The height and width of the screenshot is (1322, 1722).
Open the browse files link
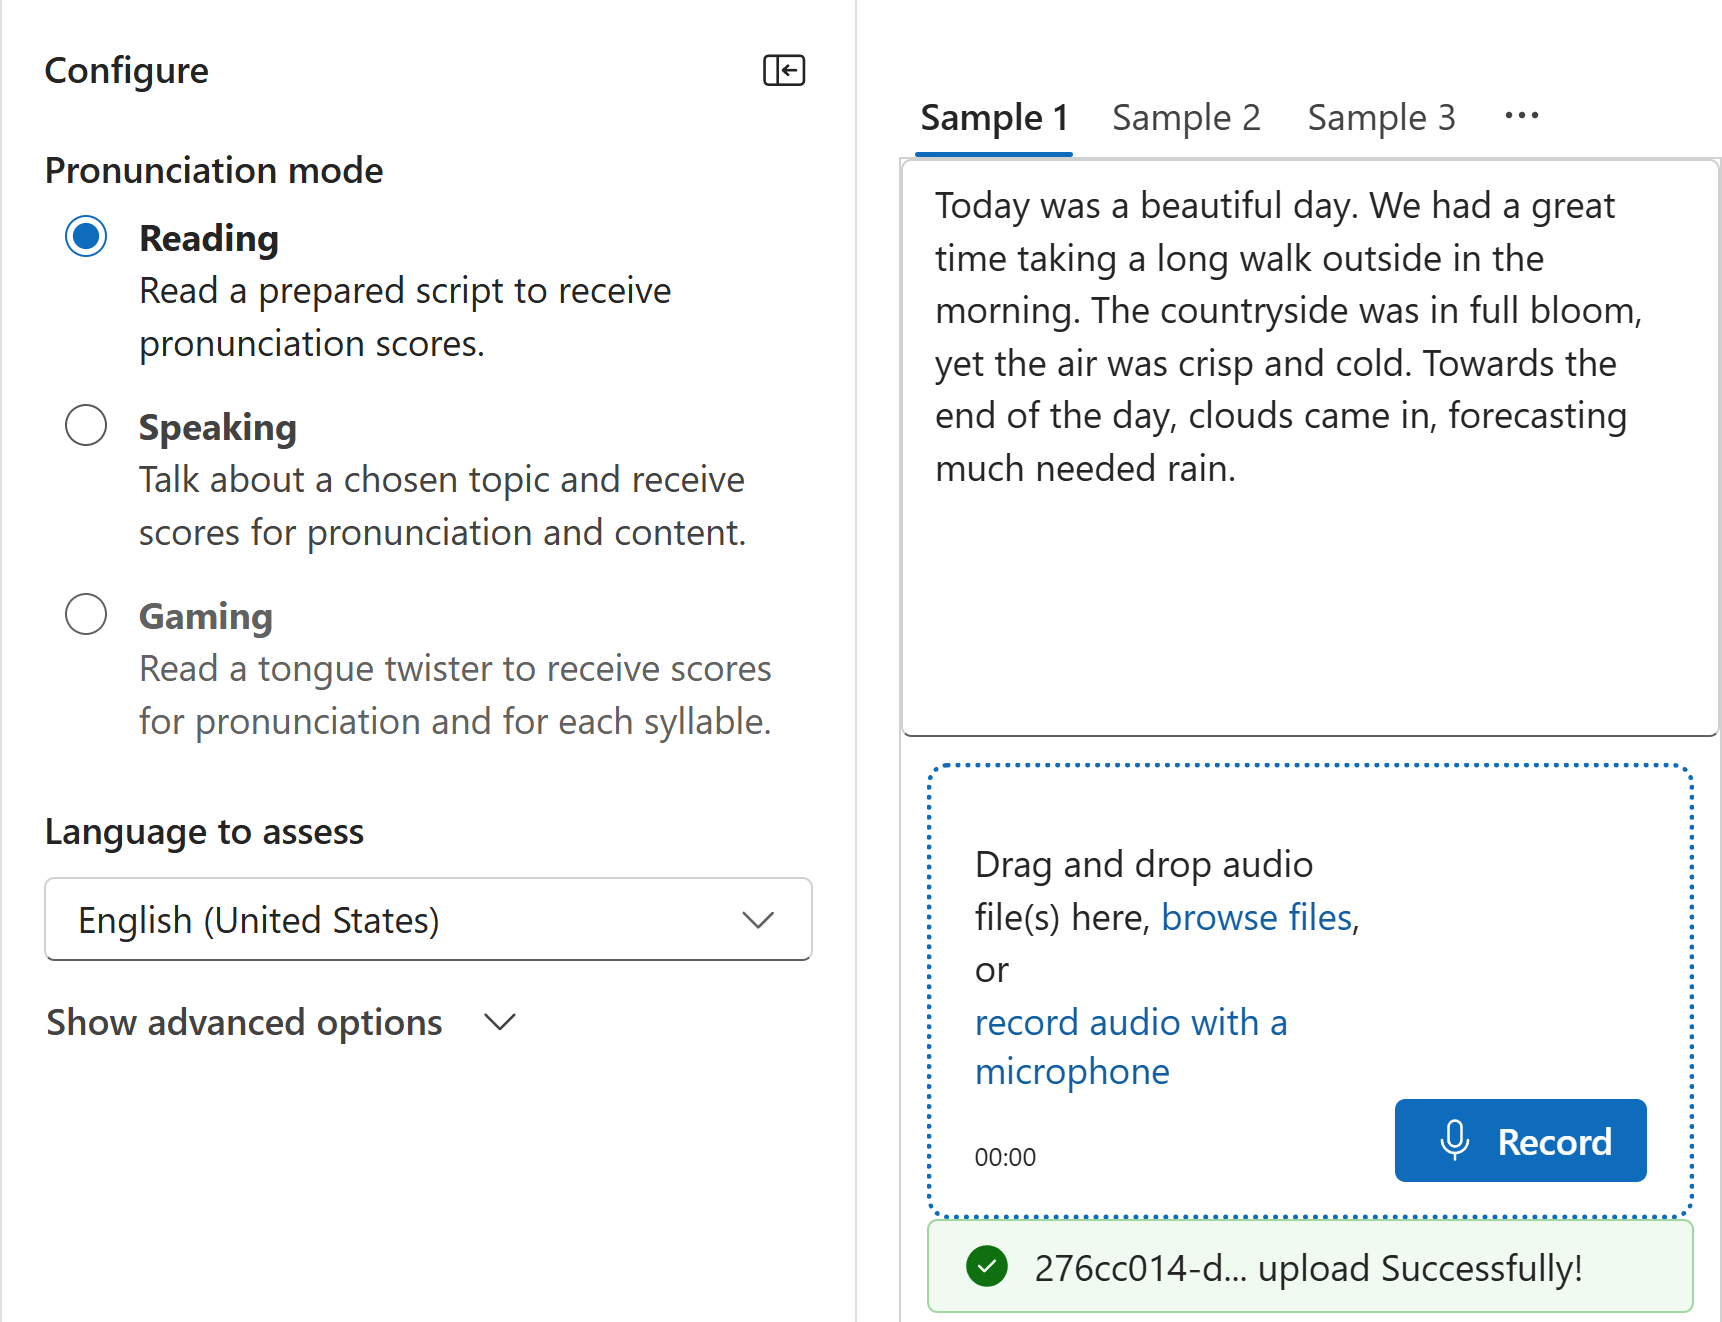(1256, 917)
